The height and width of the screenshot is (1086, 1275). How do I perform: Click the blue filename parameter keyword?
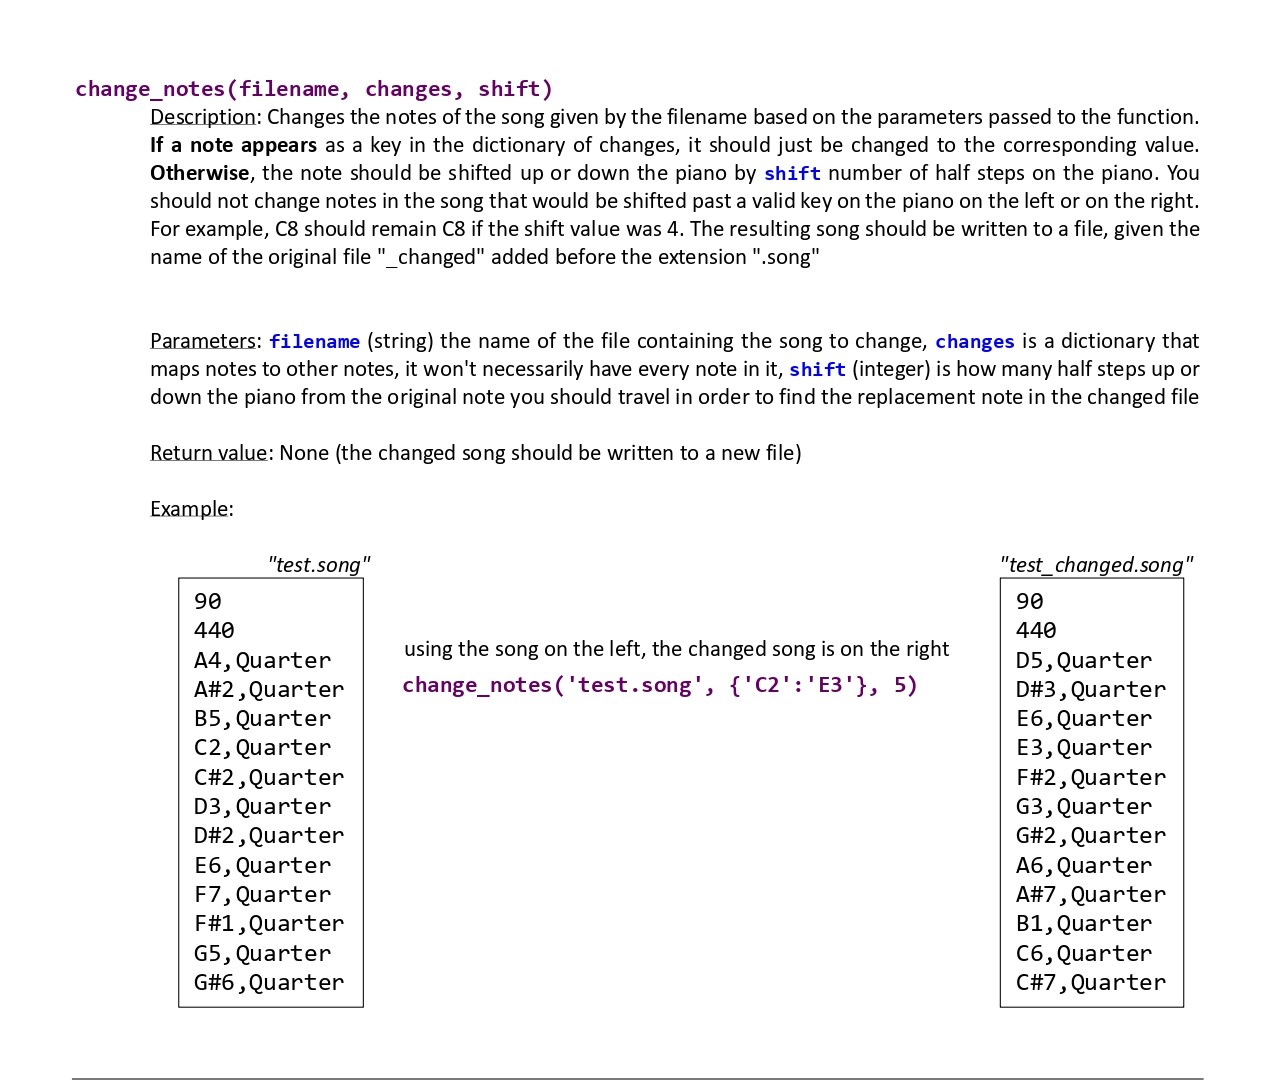(314, 342)
